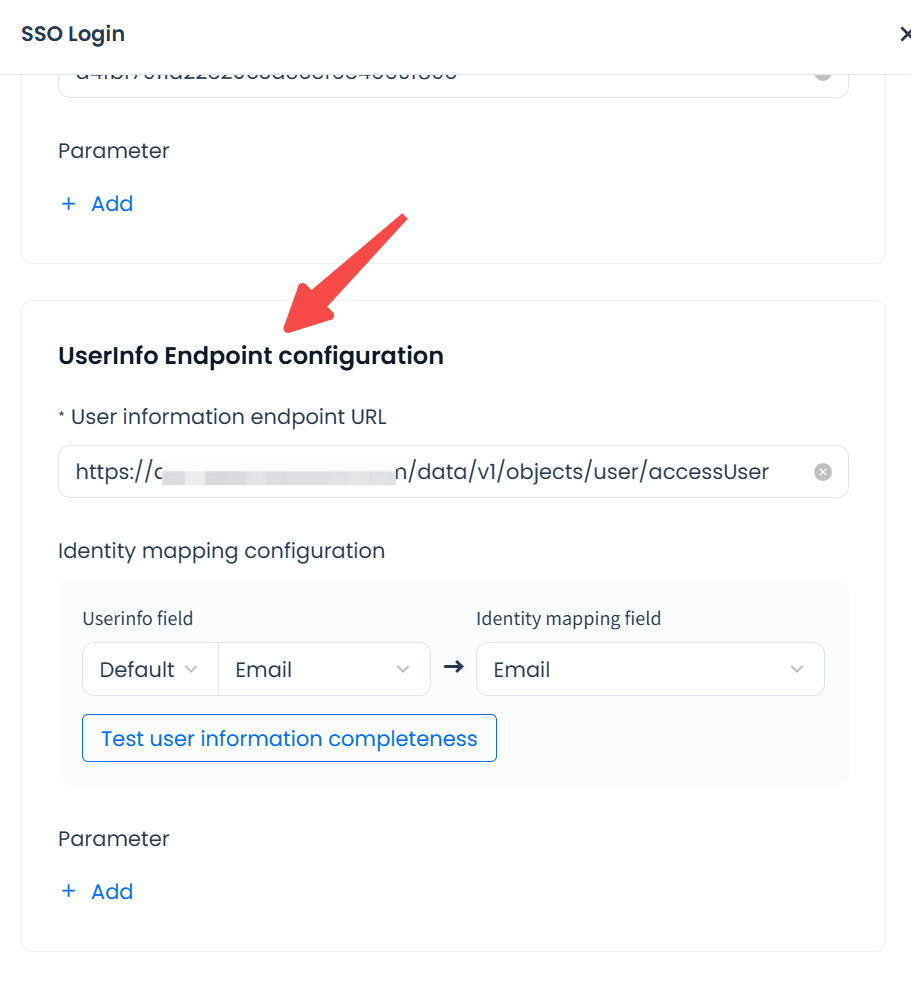Click Add link under the last Parameter label
This screenshot has height=984, width=911.
tap(112, 891)
